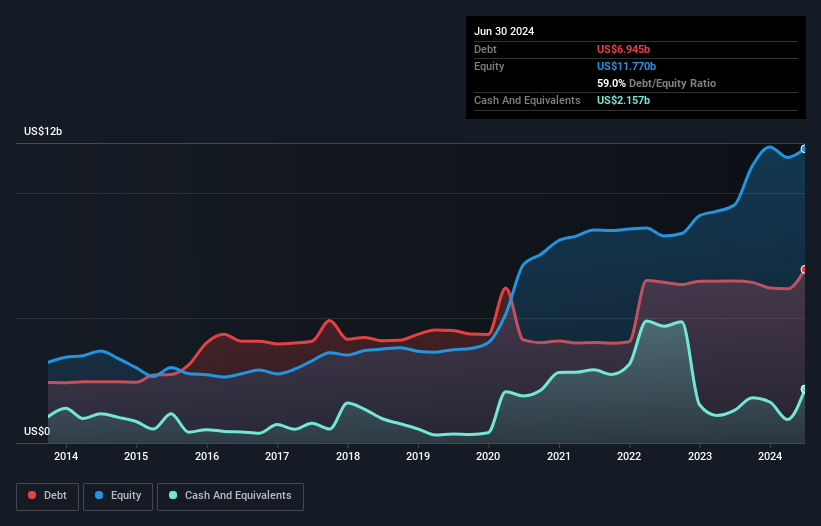The image size is (821, 526).
Task: Click the 59.0% Debt/Equity Ratio text
Action: pyautogui.click(x=656, y=83)
